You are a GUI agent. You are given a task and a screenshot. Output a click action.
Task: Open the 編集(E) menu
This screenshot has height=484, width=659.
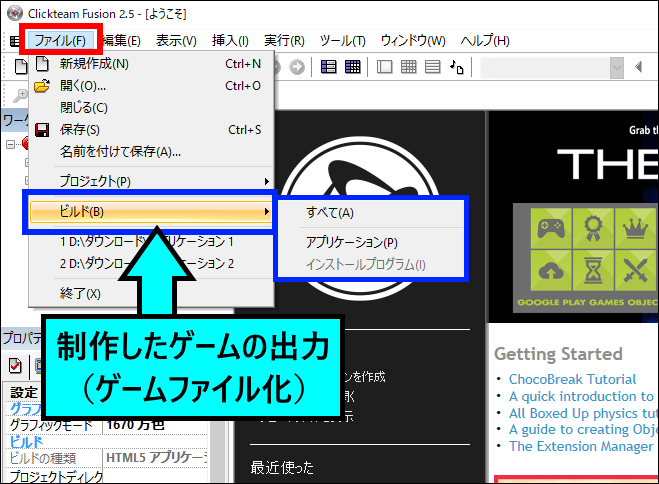coord(121,41)
